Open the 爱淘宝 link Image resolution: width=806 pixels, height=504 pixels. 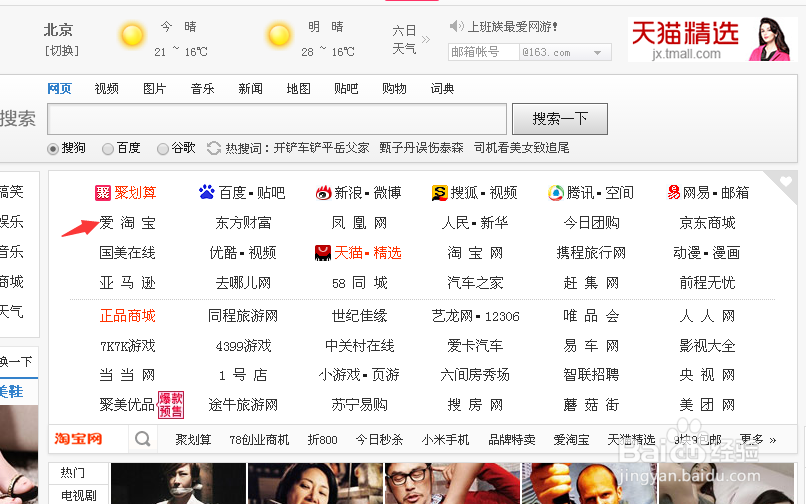pos(127,223)
